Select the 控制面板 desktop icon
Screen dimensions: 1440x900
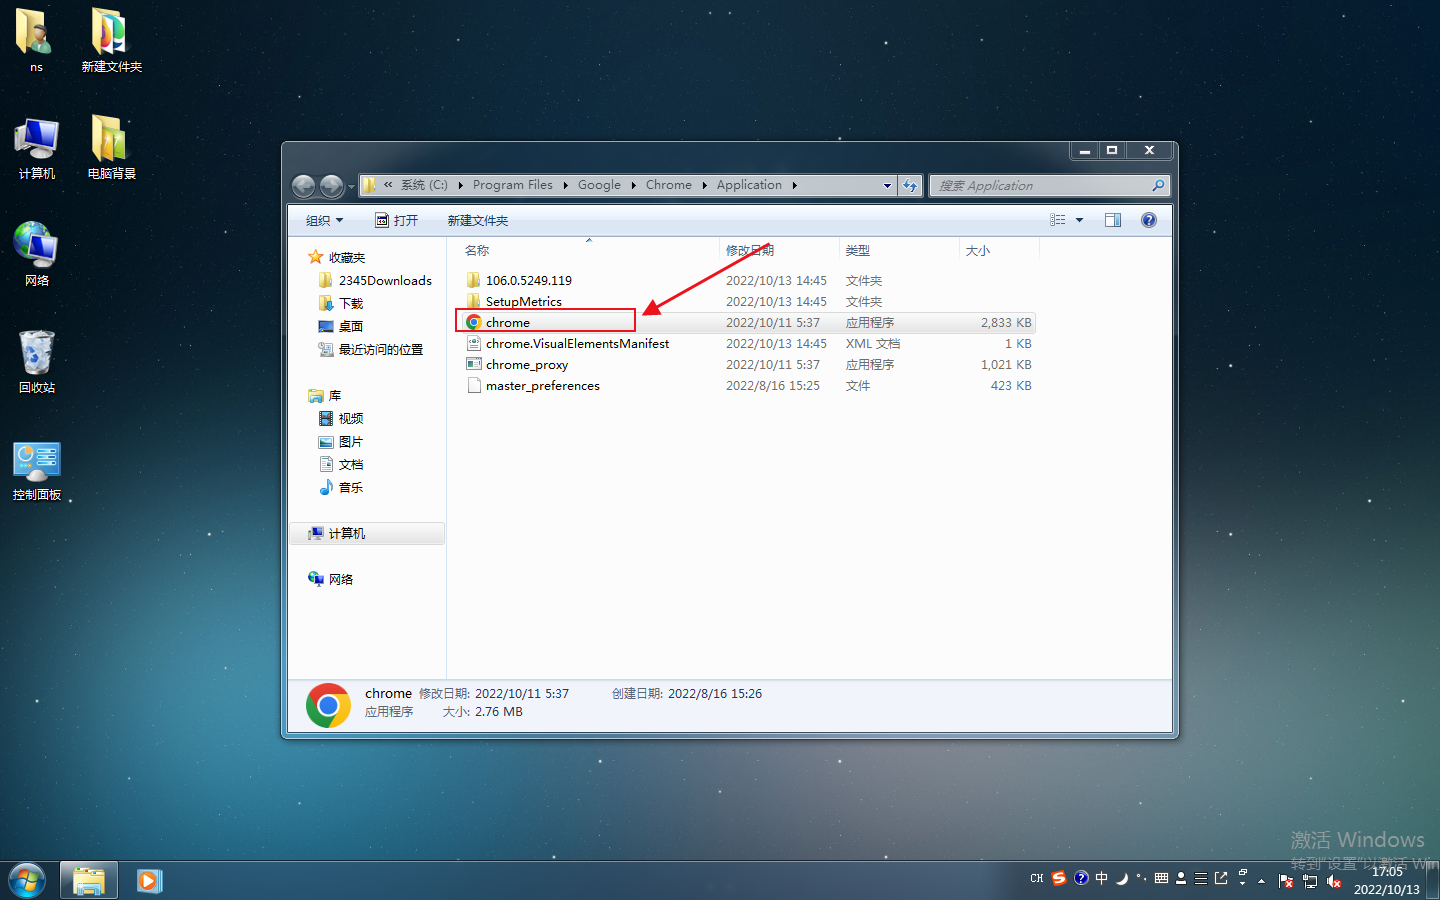[x=37, y=461]
